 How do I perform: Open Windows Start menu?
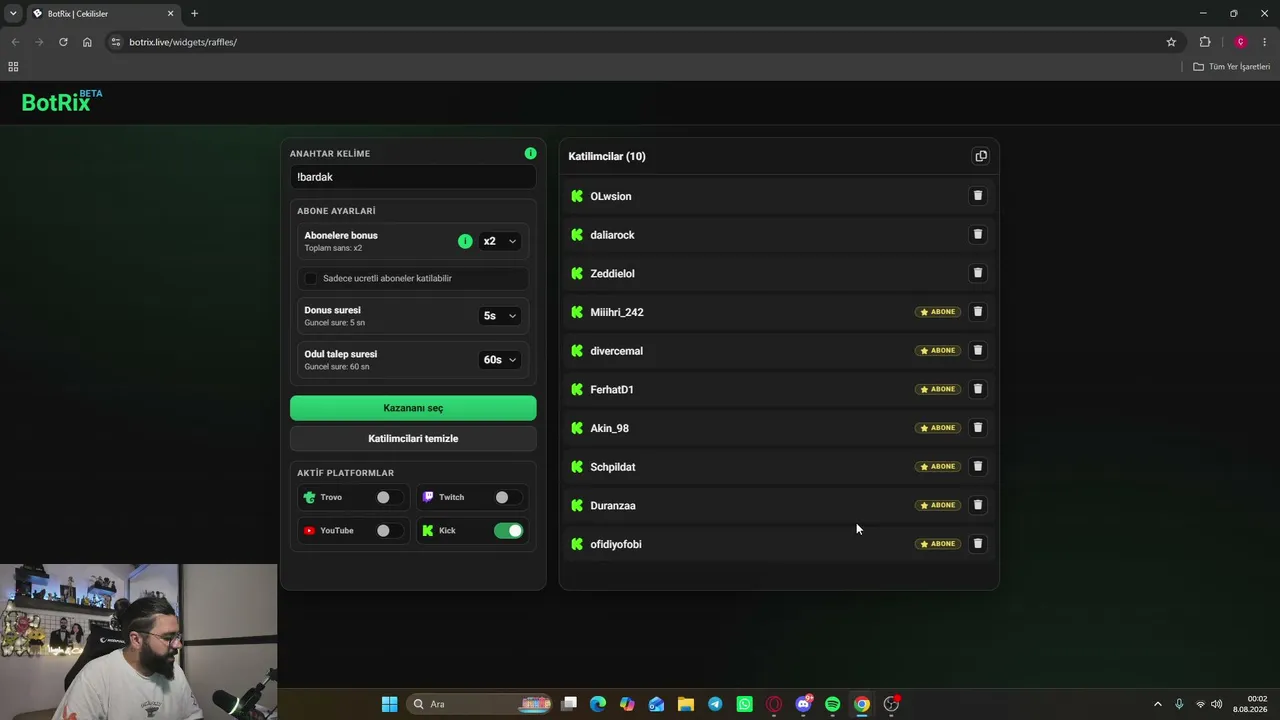[x=389, y=704]
